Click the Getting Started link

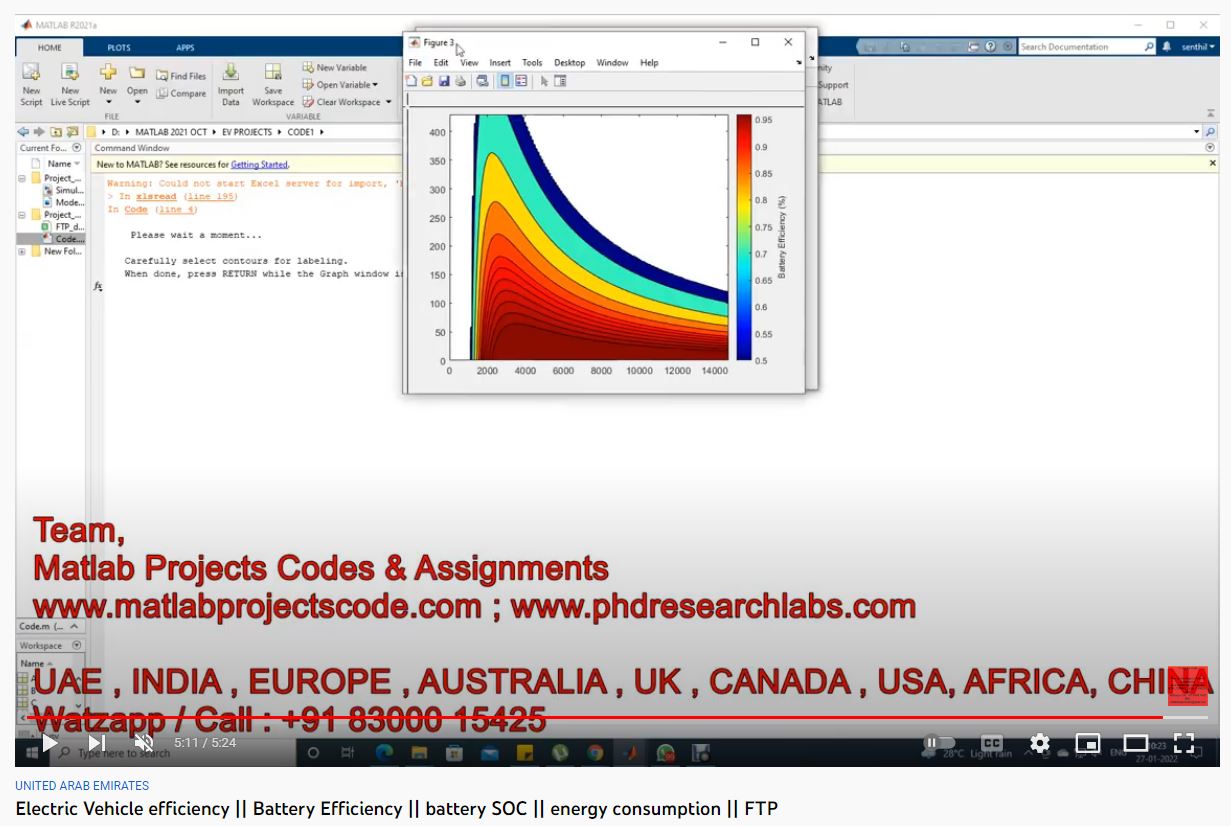pos(259,164)
